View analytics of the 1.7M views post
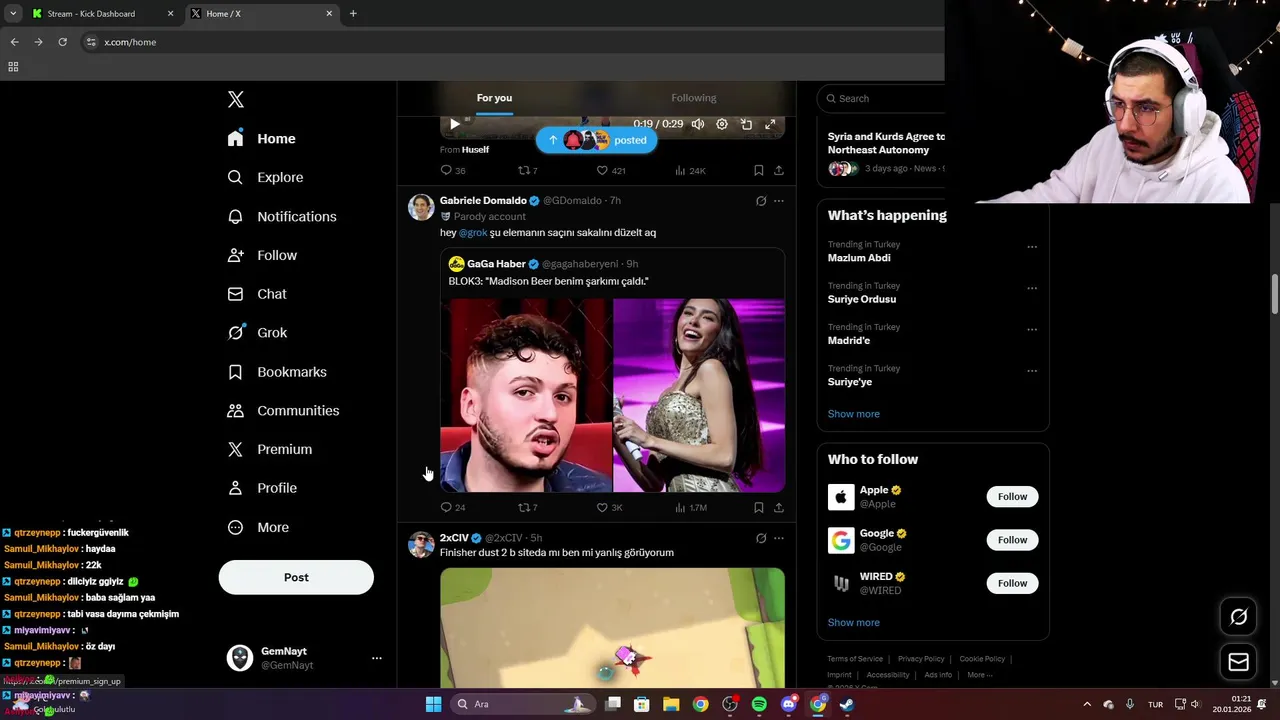Image resolution: width=1280 pixels, height=720 pixels. click(691, 507)
